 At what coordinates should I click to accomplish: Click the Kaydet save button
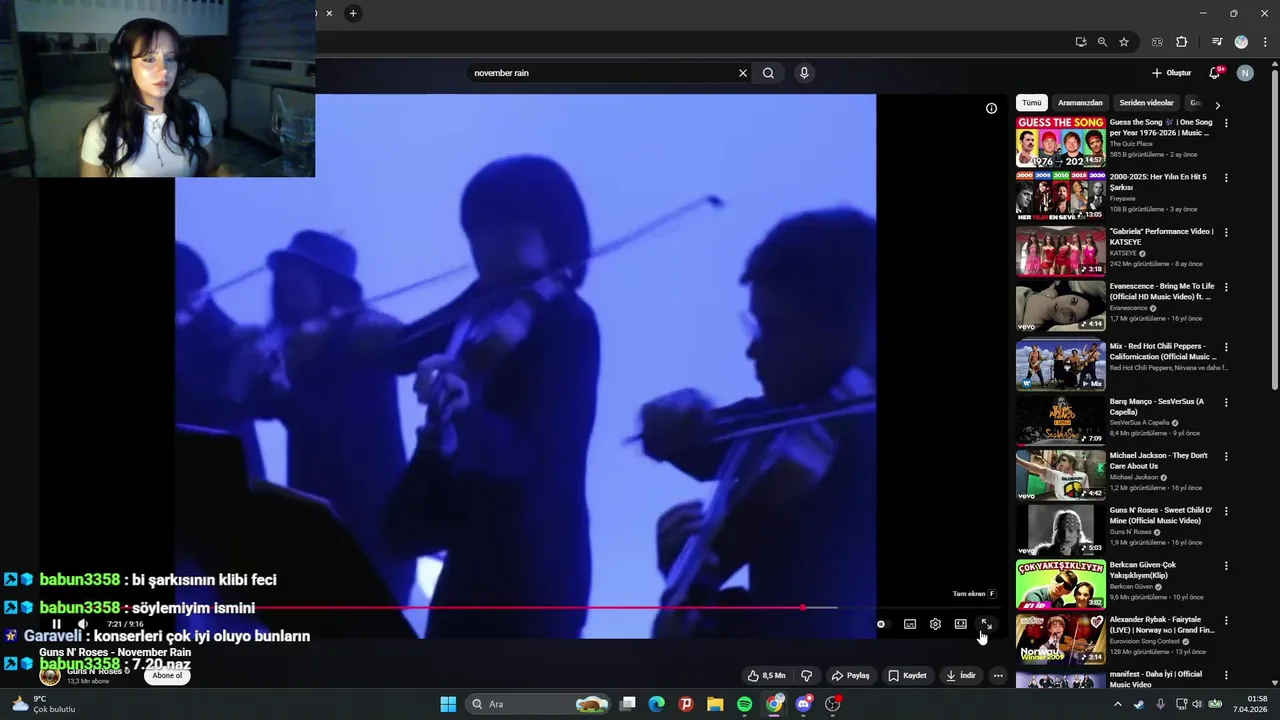(x=908, y=676)
